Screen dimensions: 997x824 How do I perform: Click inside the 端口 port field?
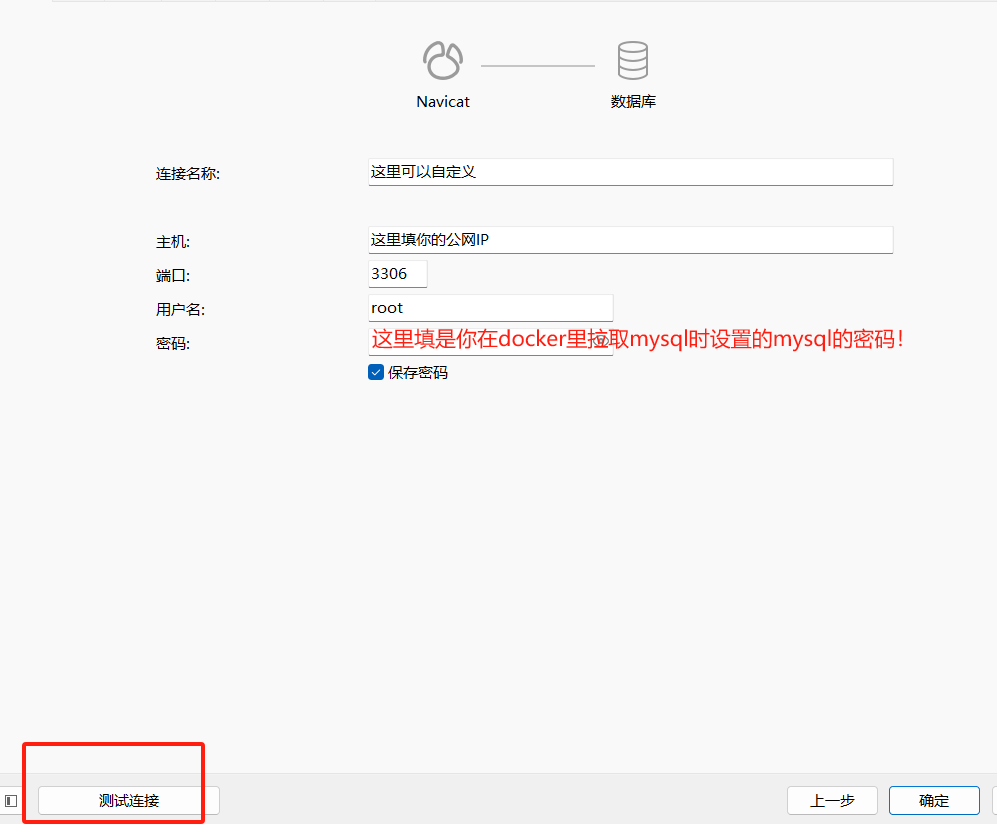(x=396, y=273)
